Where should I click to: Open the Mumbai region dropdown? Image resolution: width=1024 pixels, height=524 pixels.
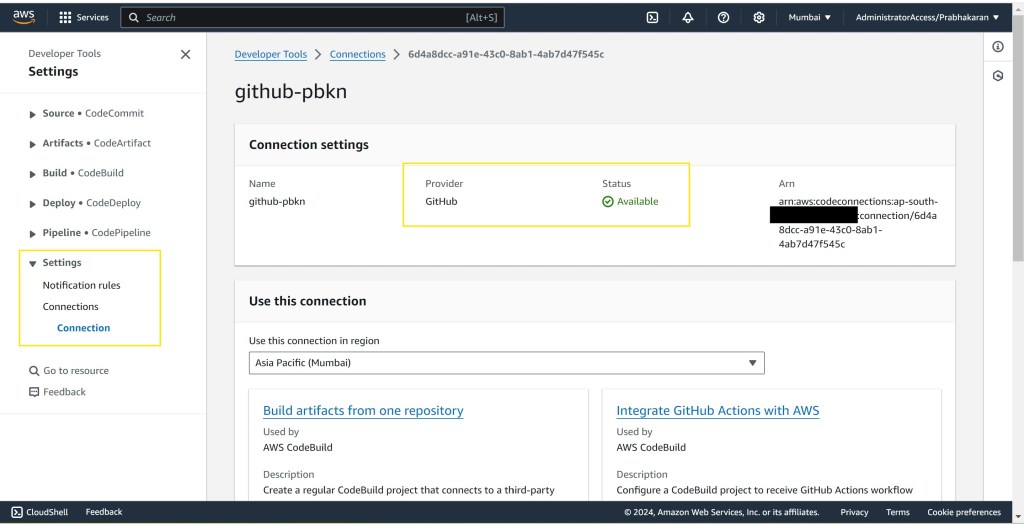[x=809, y=17]
